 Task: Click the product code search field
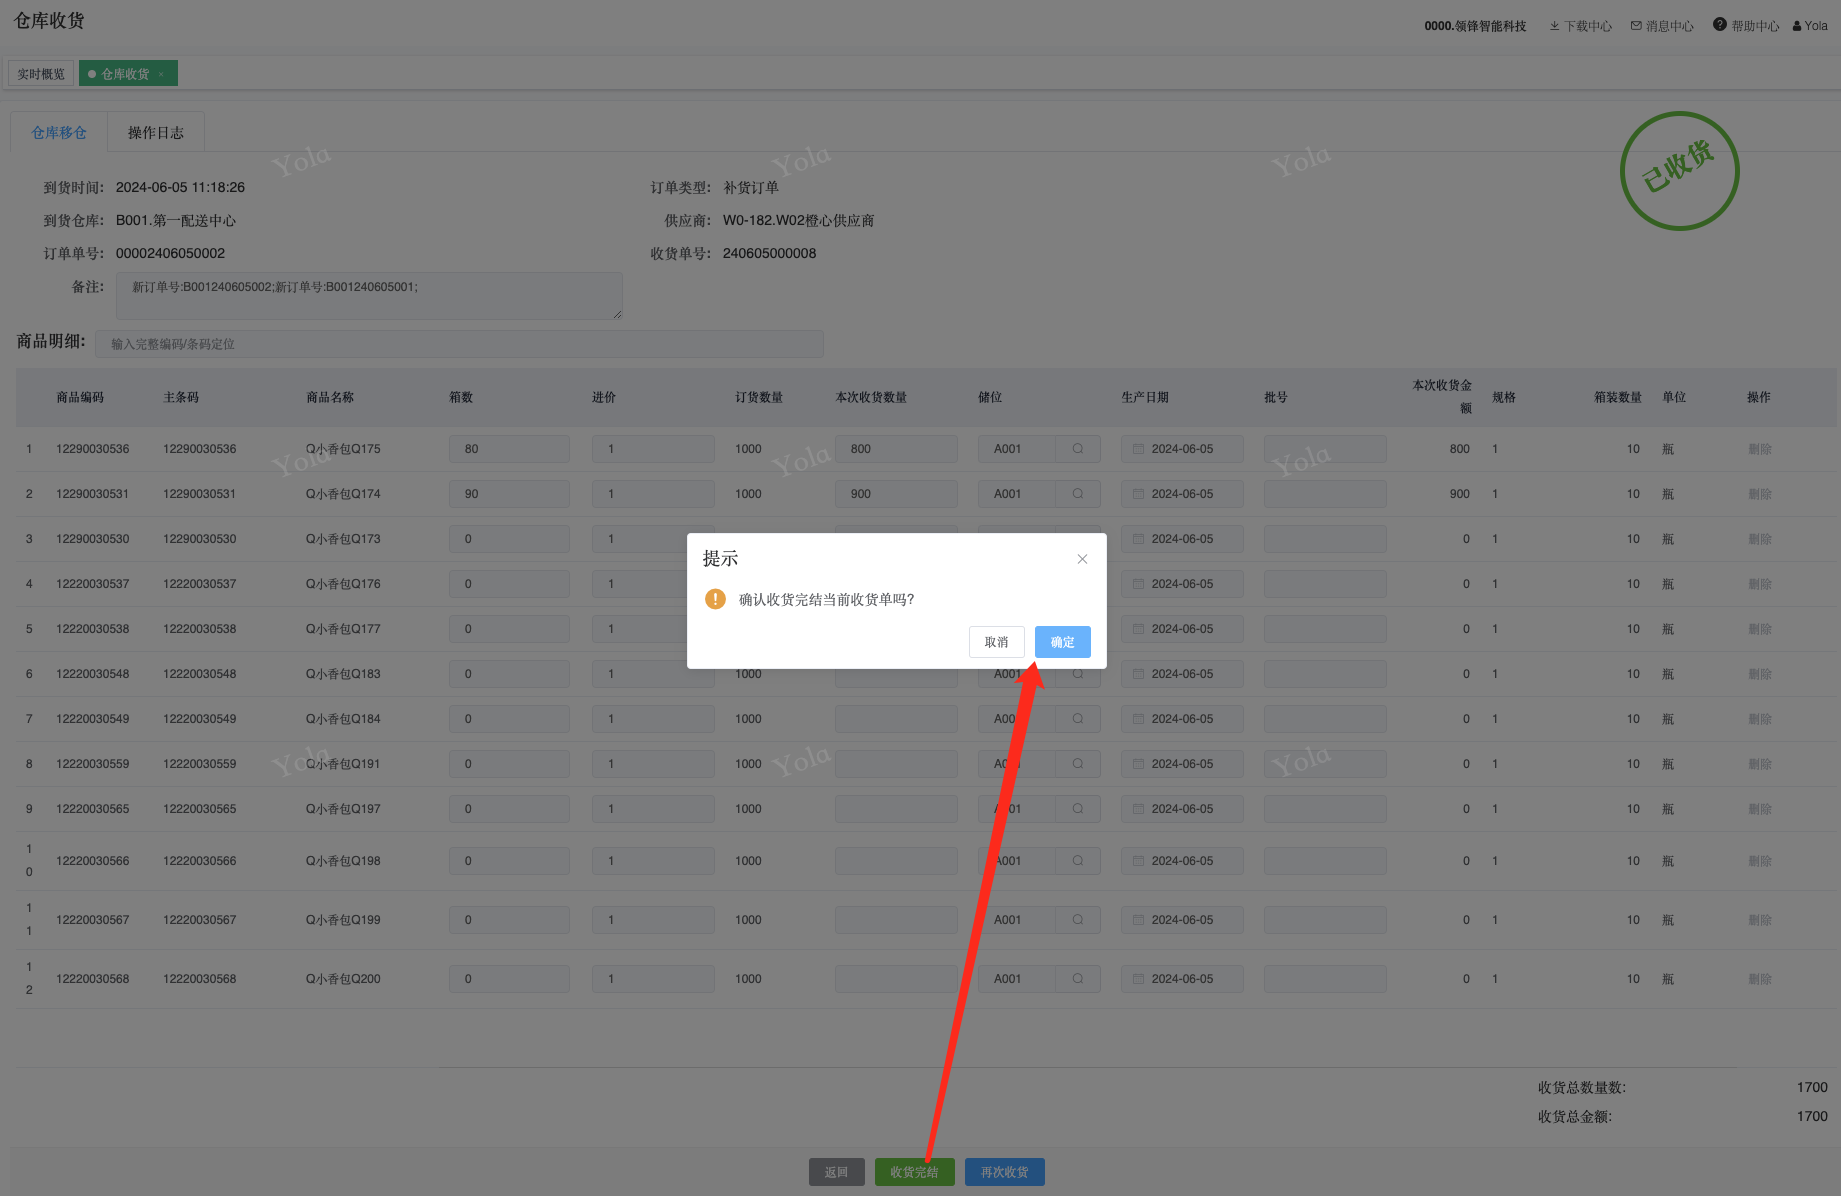pyautogui.click(x=459, y=344)
